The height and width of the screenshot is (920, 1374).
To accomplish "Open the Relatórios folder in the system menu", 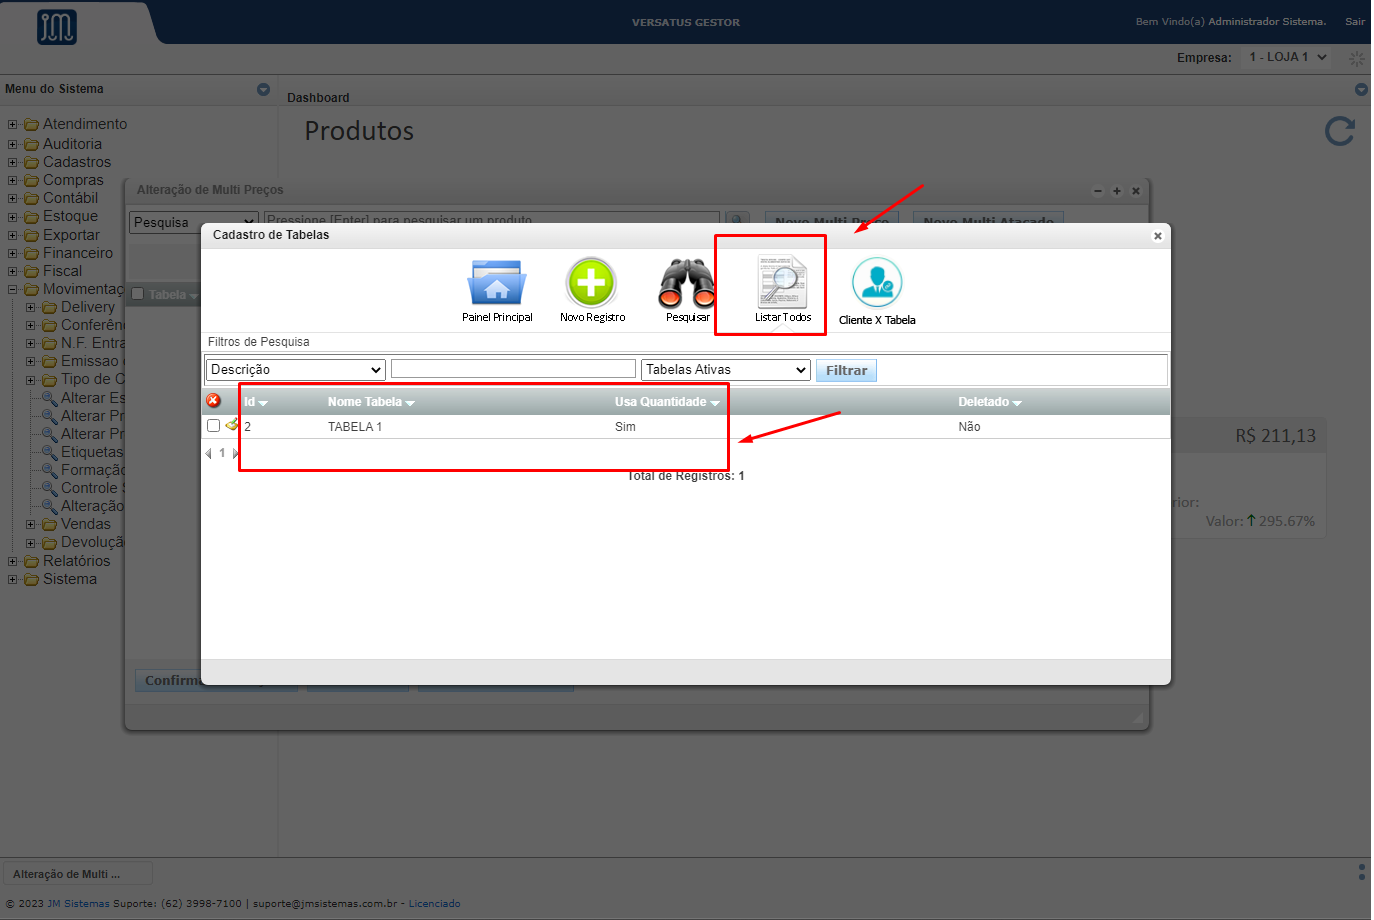I will pyautogui.click(x=76, y=561).
